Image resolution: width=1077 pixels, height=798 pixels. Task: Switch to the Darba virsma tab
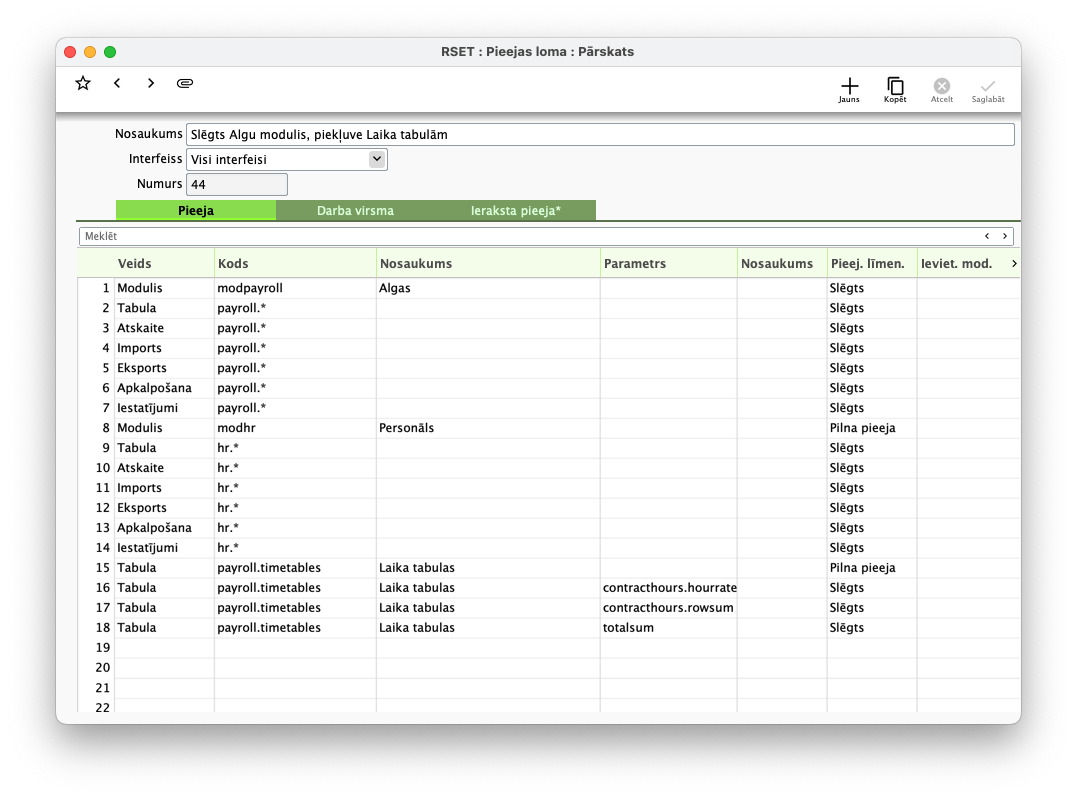[x=355, y=211]
